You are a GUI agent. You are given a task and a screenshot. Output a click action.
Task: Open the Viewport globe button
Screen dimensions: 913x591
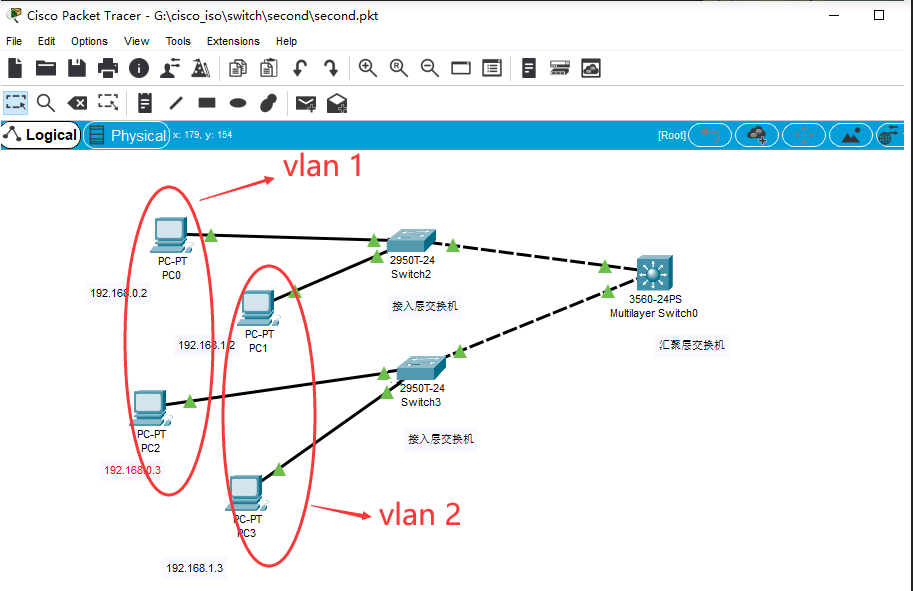coord(890,135)
